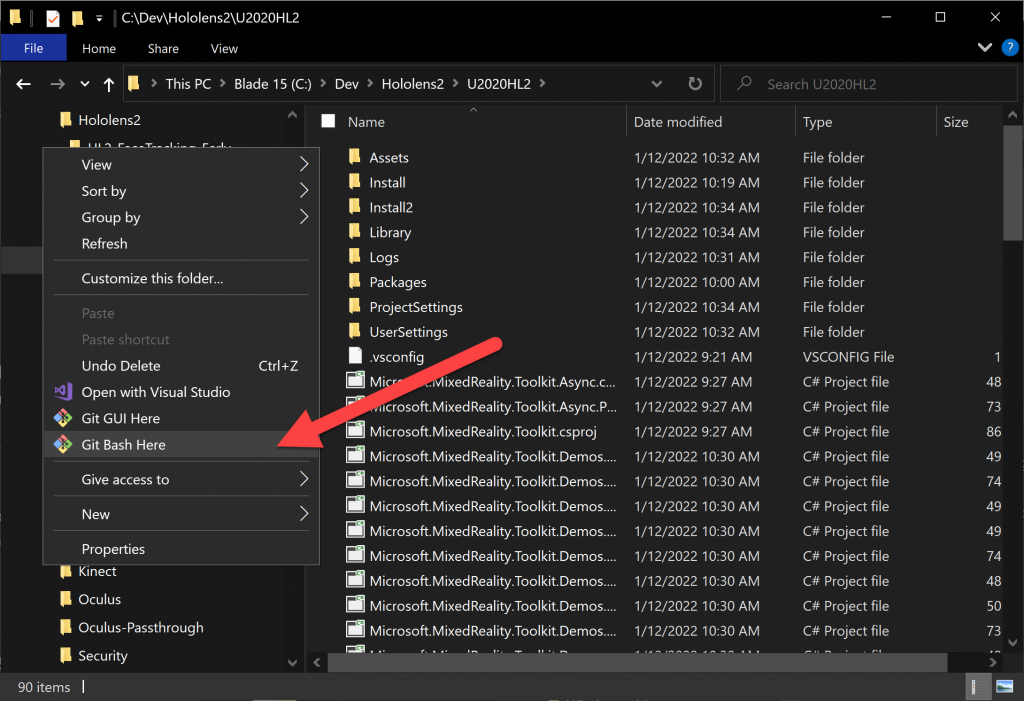Click Blade 15 (C:) breadcrumb segment

coord(273,84)
